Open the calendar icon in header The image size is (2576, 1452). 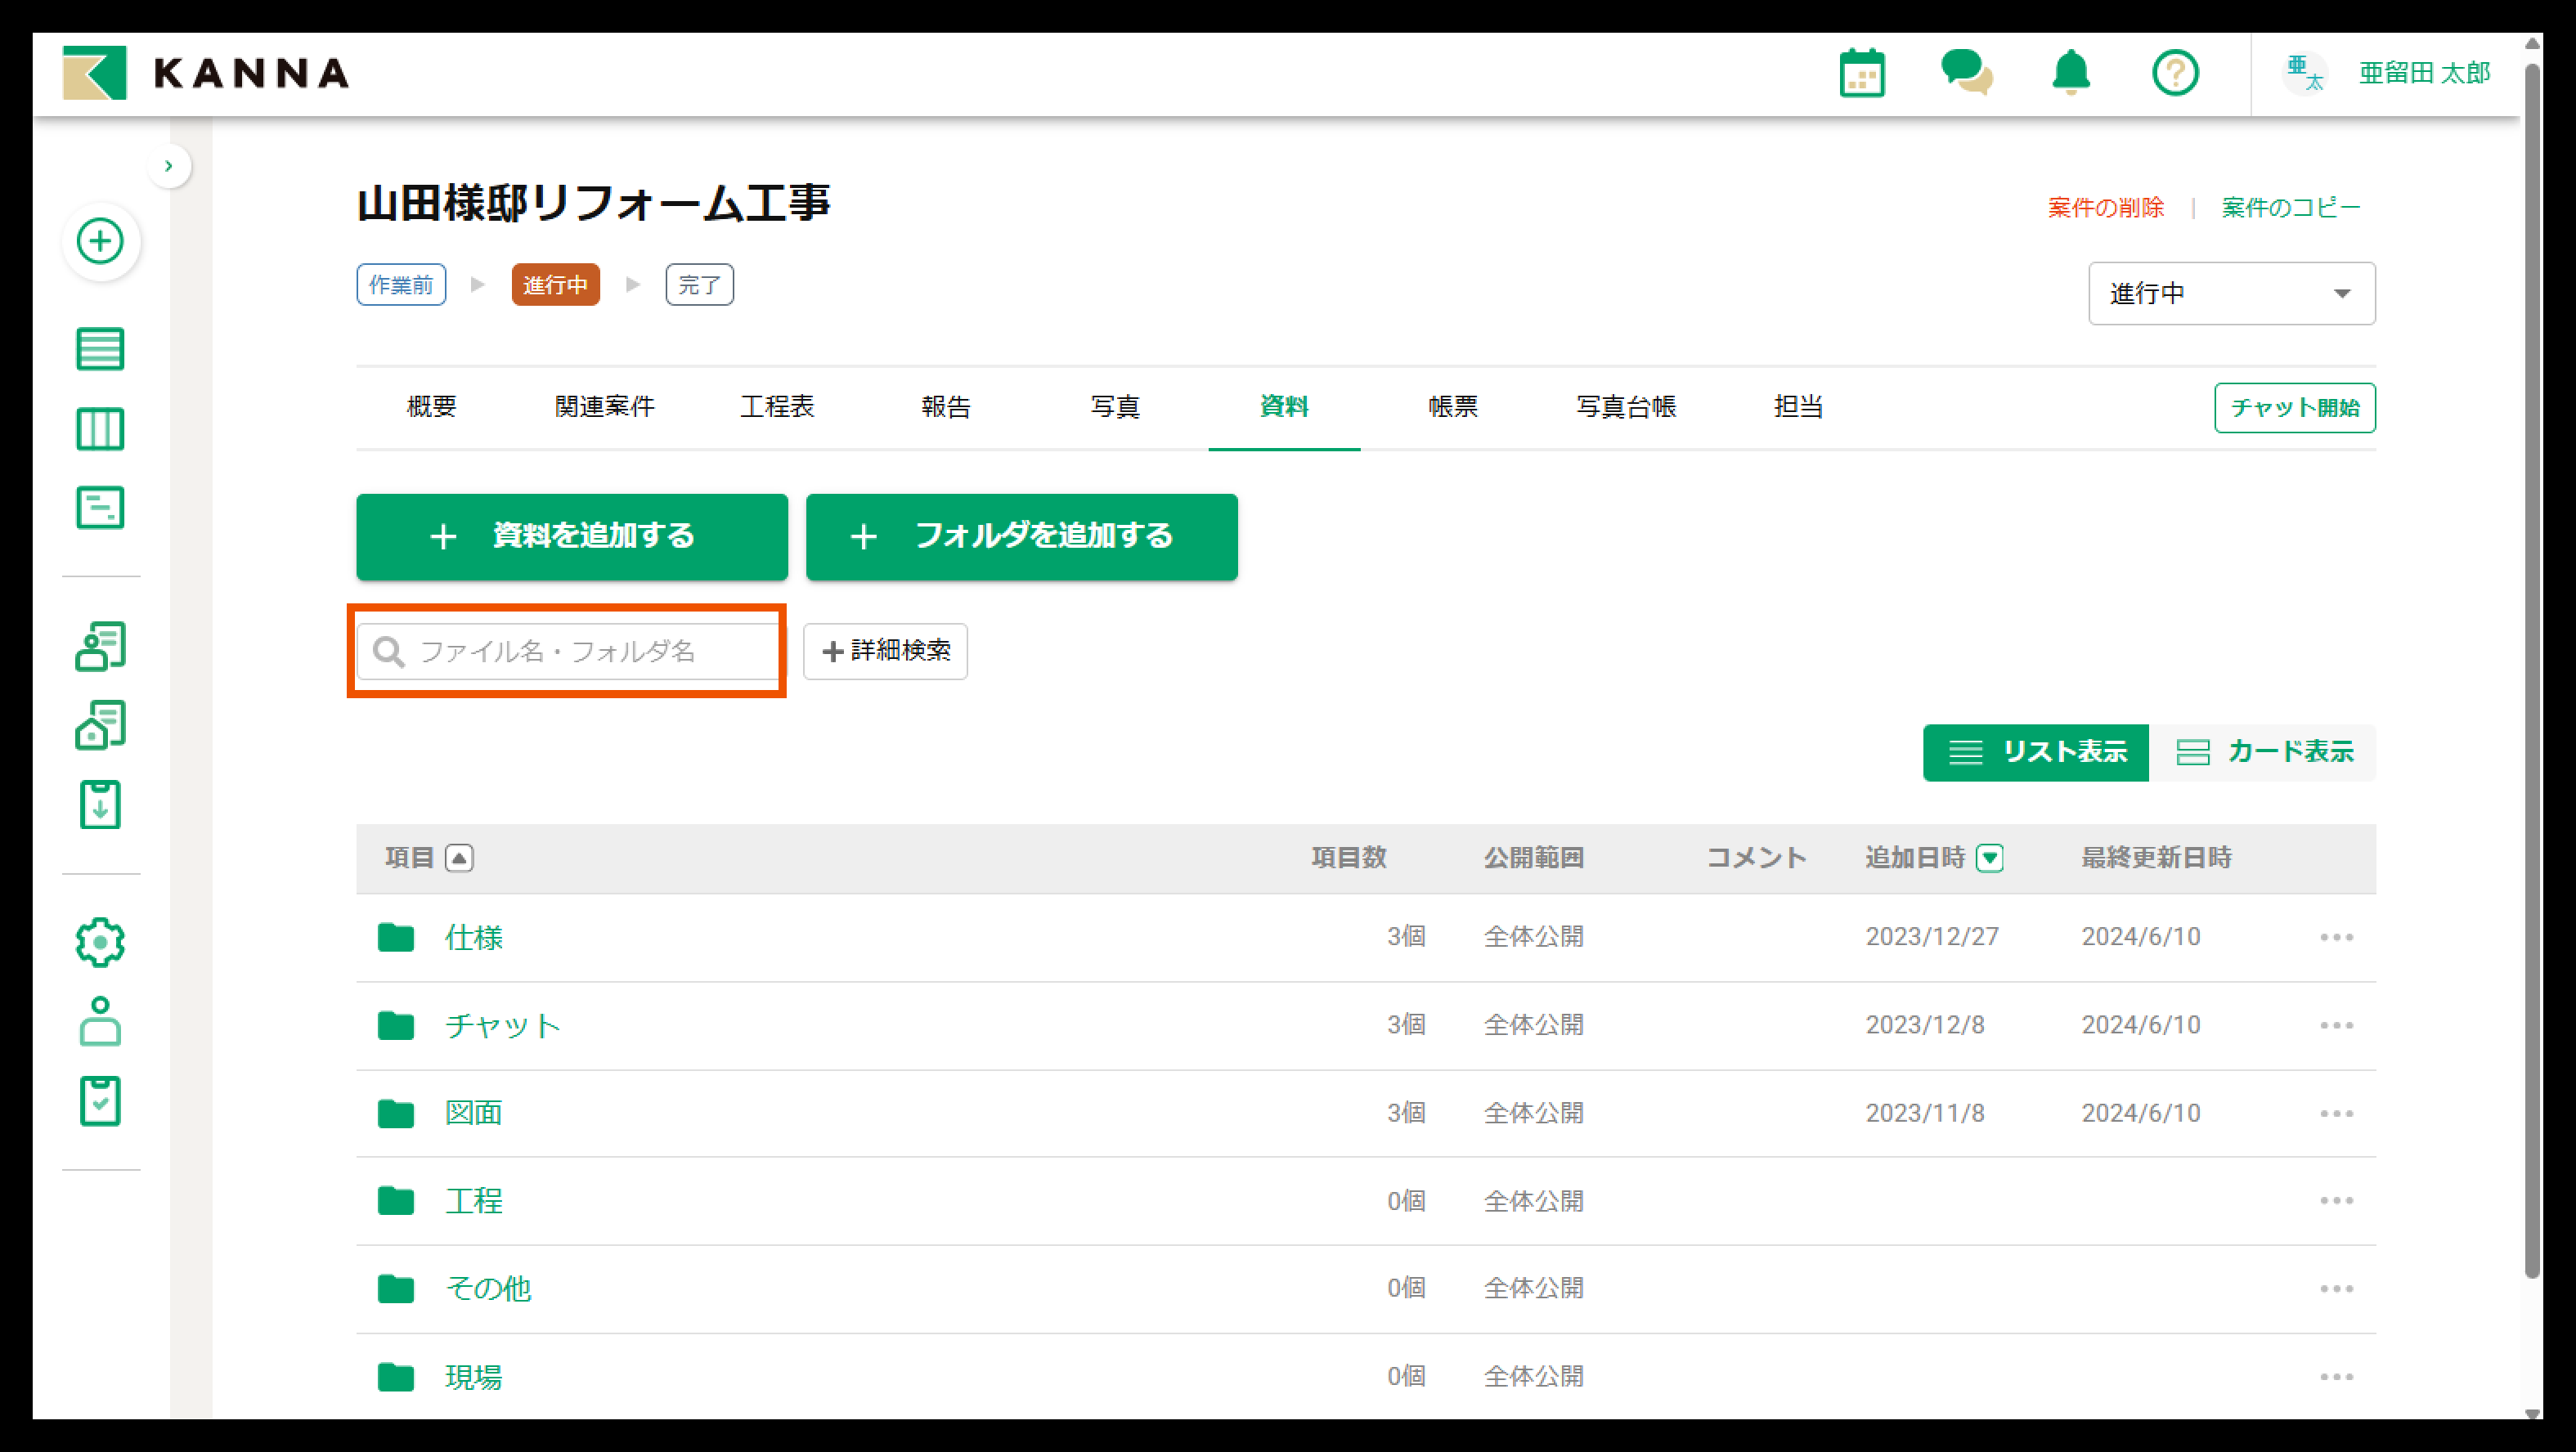click(1861, 73)
